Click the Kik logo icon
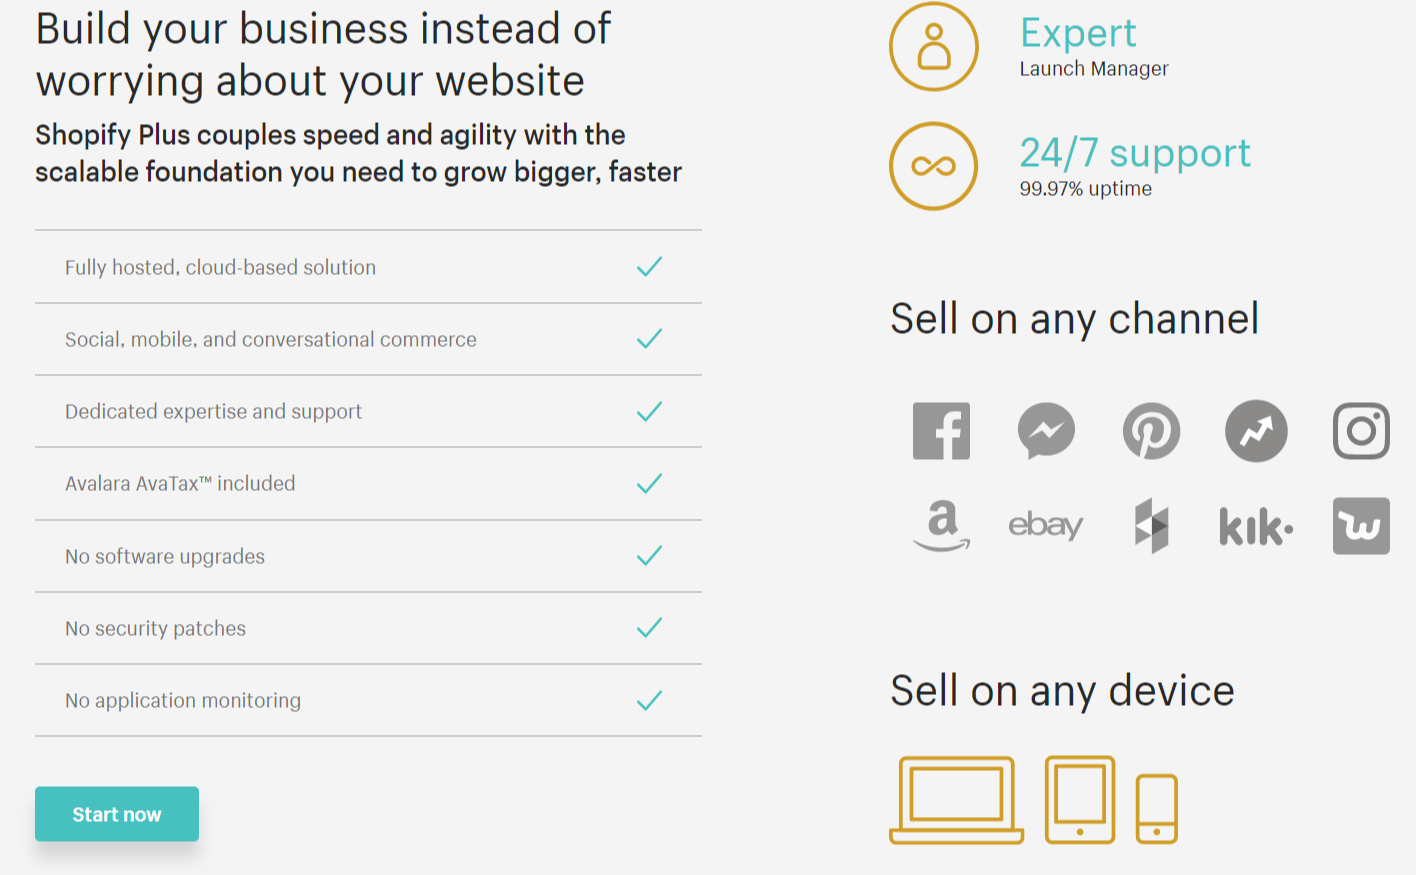The image size is (1416, 875). pos(1256,526)
